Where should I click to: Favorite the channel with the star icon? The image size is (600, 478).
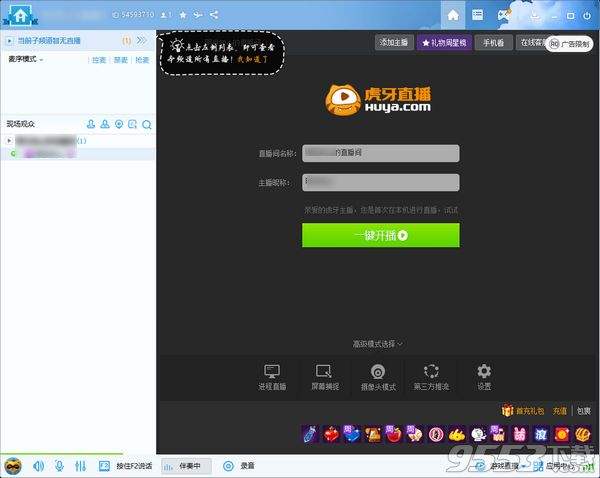[x=183, y=15]
